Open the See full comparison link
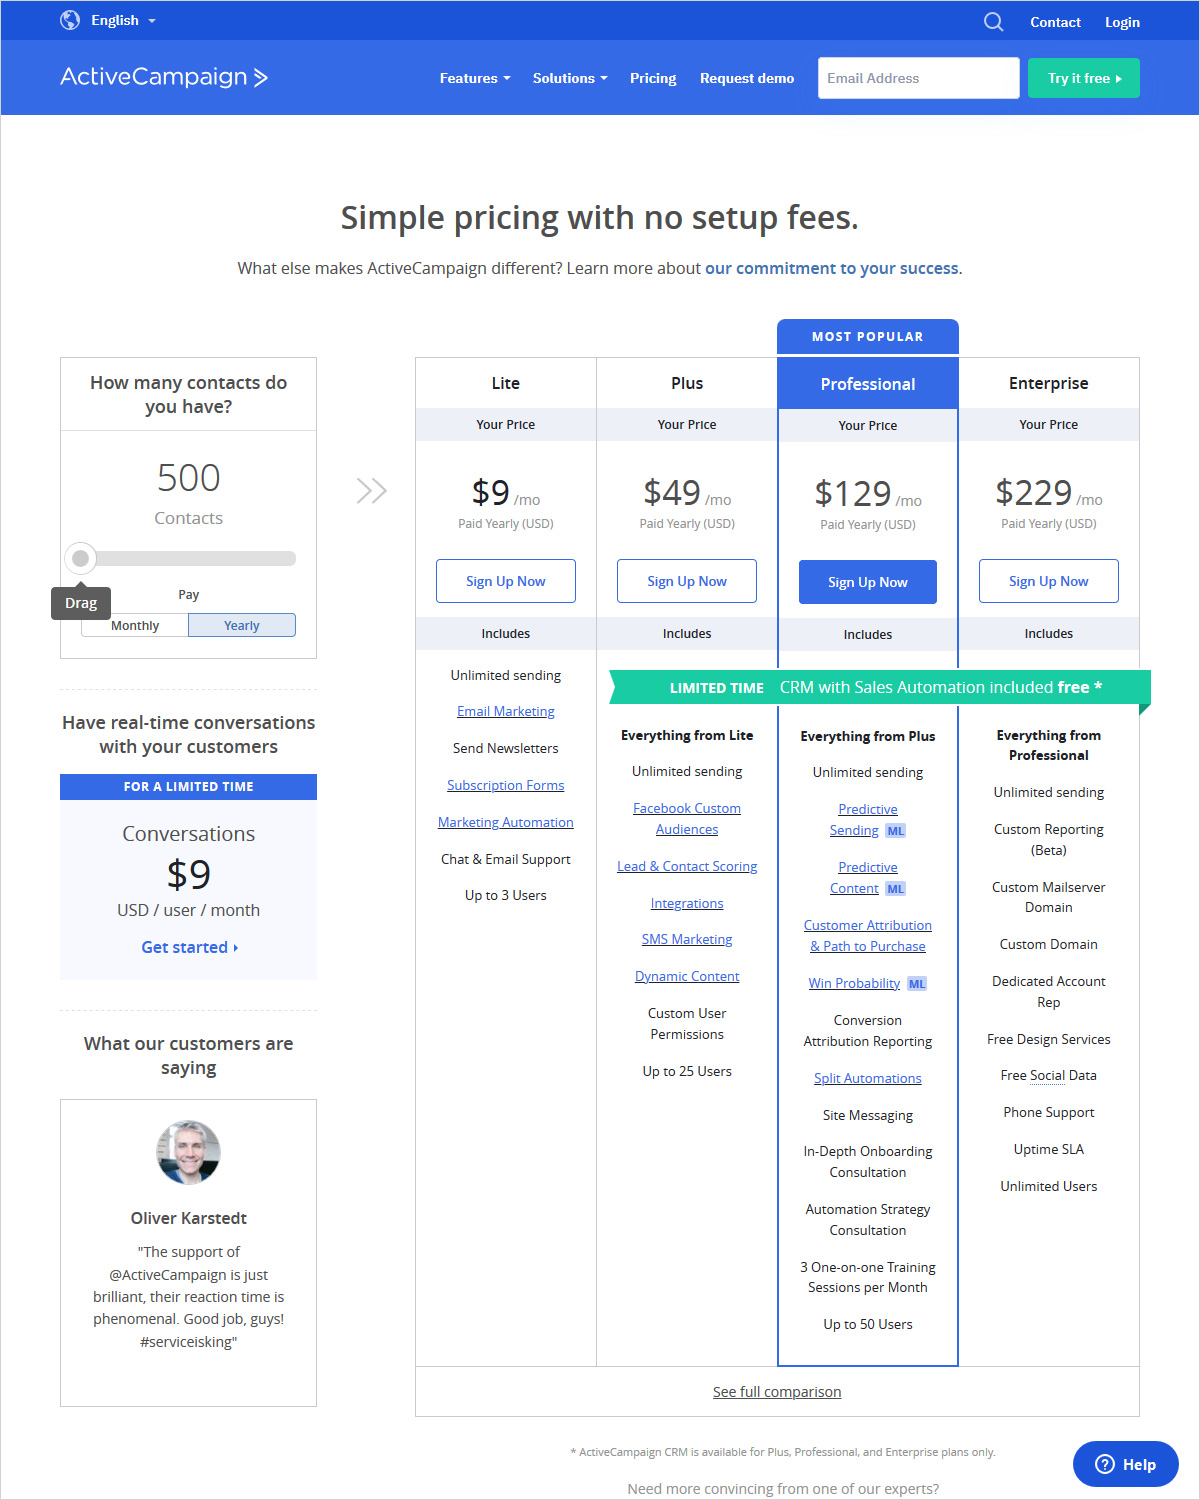Viewport: 1200px width, 1500px height. (x=777, y=1392)
